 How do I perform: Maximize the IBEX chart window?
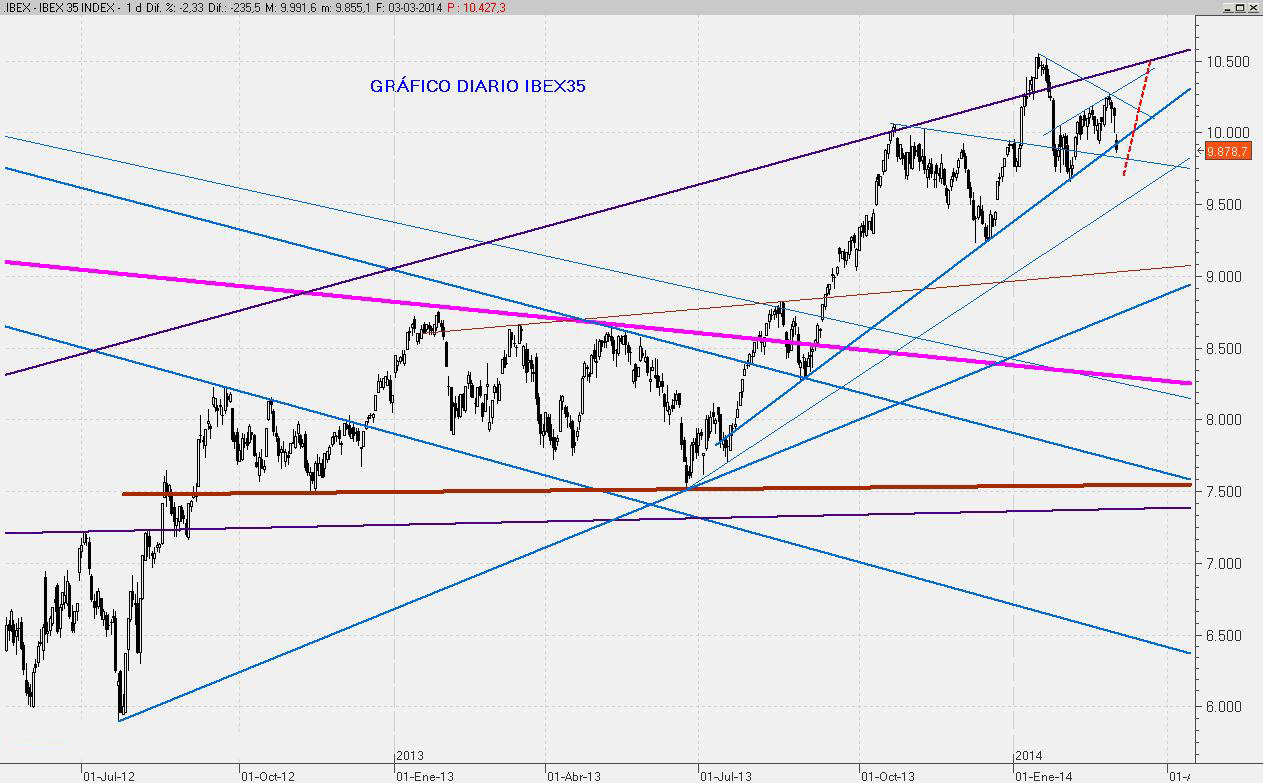1240,7
